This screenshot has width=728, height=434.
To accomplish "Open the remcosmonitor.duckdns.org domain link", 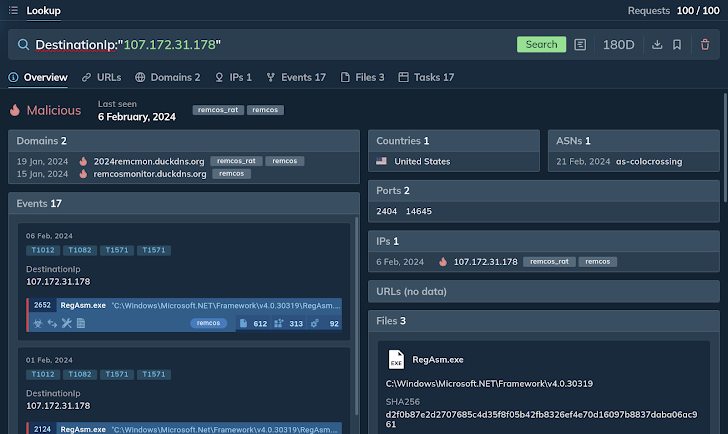I will click(150, 174).
